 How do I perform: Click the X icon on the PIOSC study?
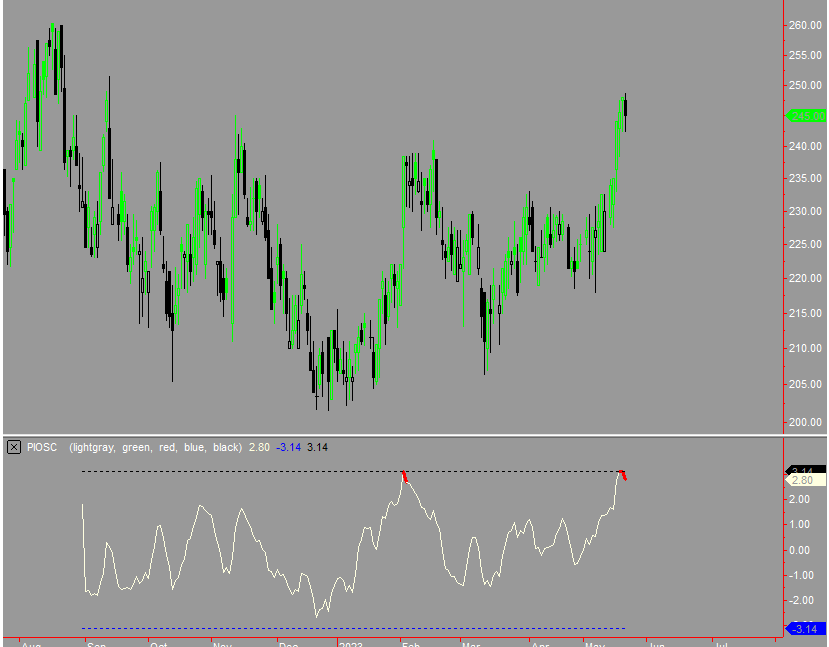coord(13,447)
